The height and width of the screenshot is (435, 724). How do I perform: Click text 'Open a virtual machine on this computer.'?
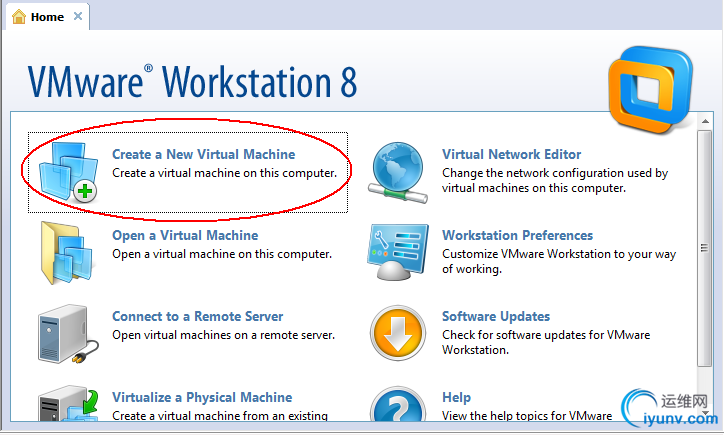point(222,254)
